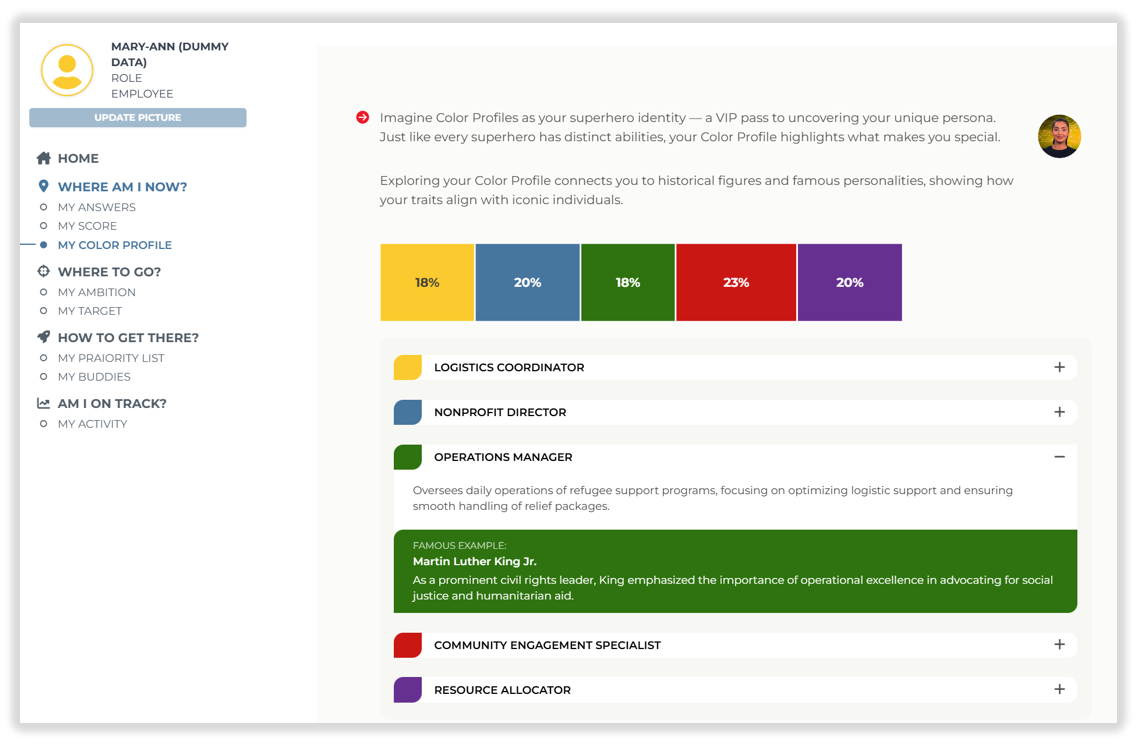Open How To Get There section
The height and width of the screenshot is (747, 1141).
(128, 337)
